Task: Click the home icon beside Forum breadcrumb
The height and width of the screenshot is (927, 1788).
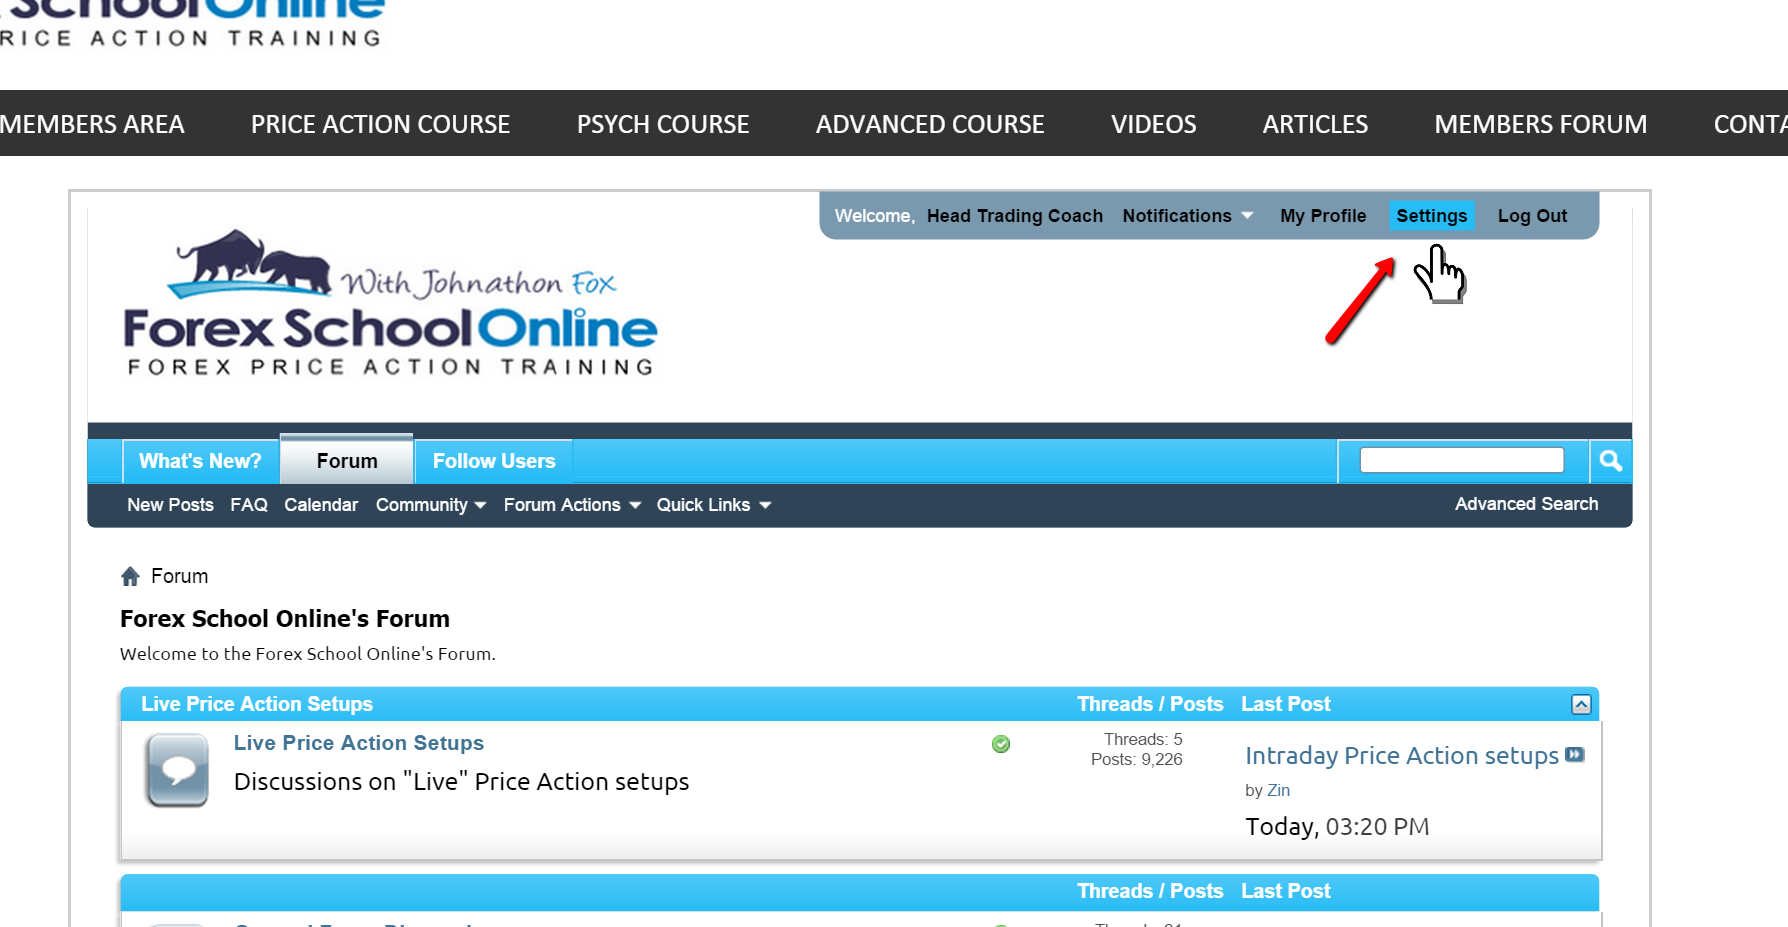Action: (130, 576)
